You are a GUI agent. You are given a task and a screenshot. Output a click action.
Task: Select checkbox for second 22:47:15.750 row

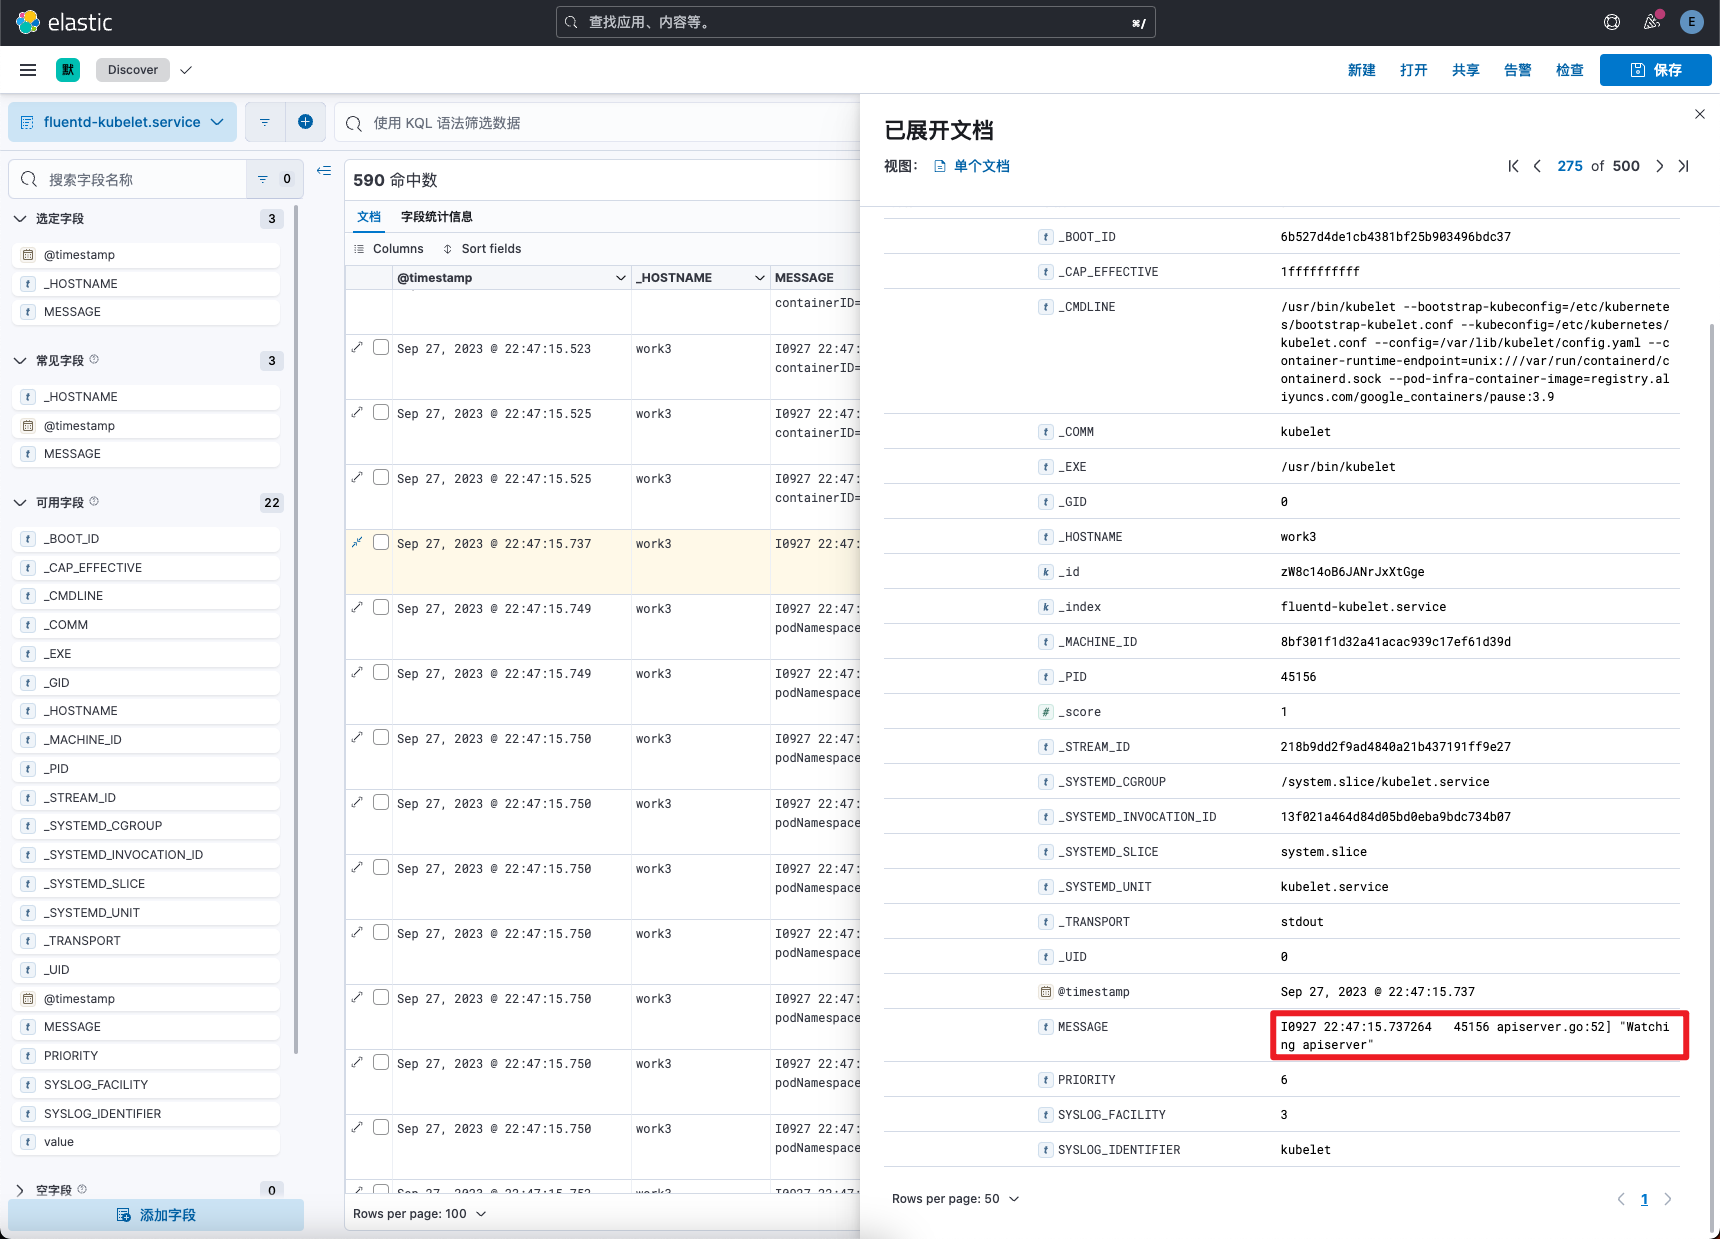pos(381,802)
